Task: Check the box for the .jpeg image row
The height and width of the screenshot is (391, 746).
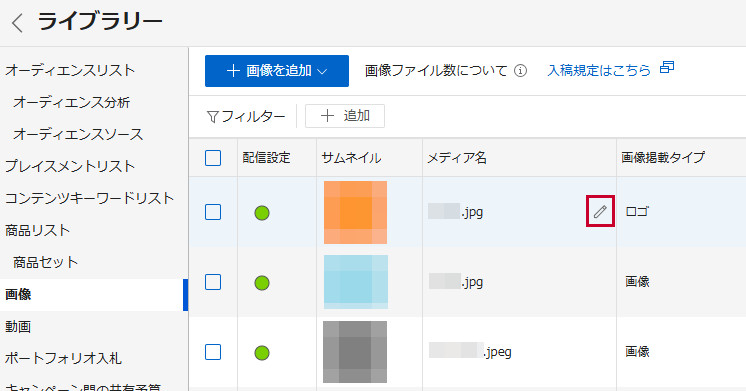Action: click(x=213, y=352)
